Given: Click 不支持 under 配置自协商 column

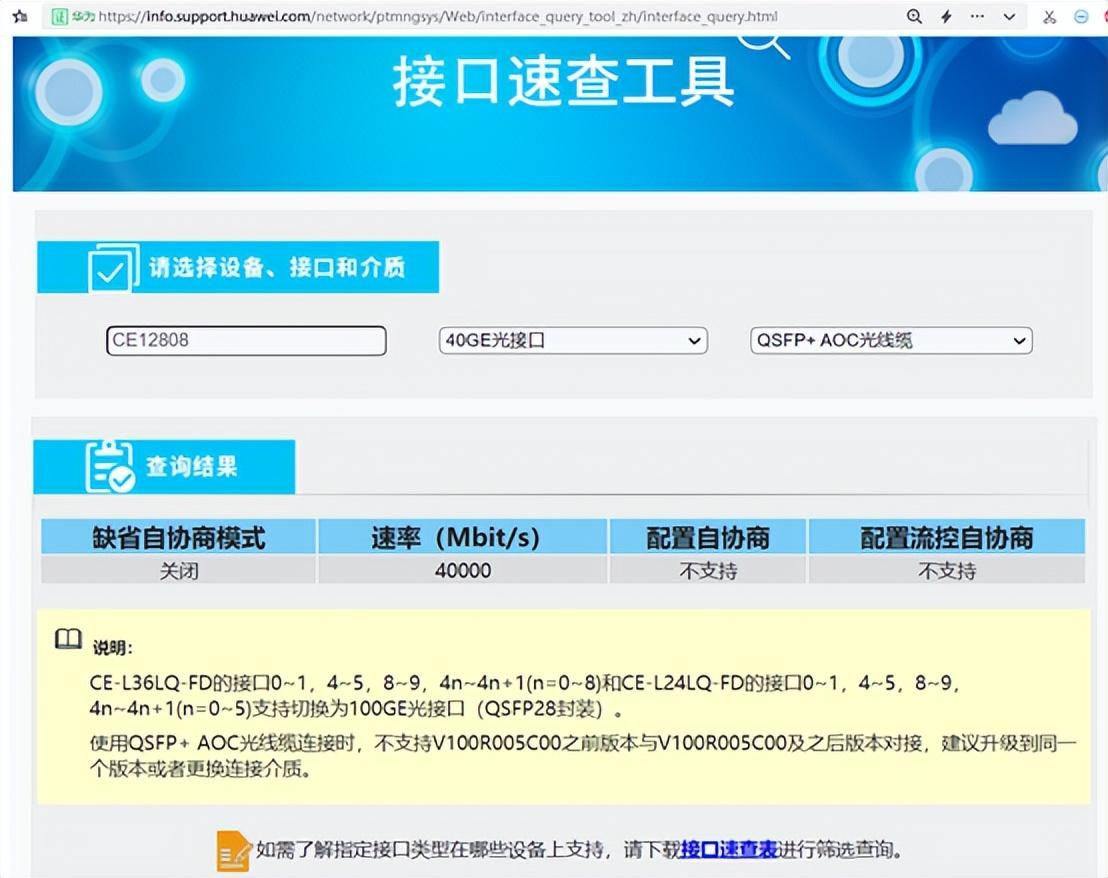Looking at the screenshot, I should point(707,570).
